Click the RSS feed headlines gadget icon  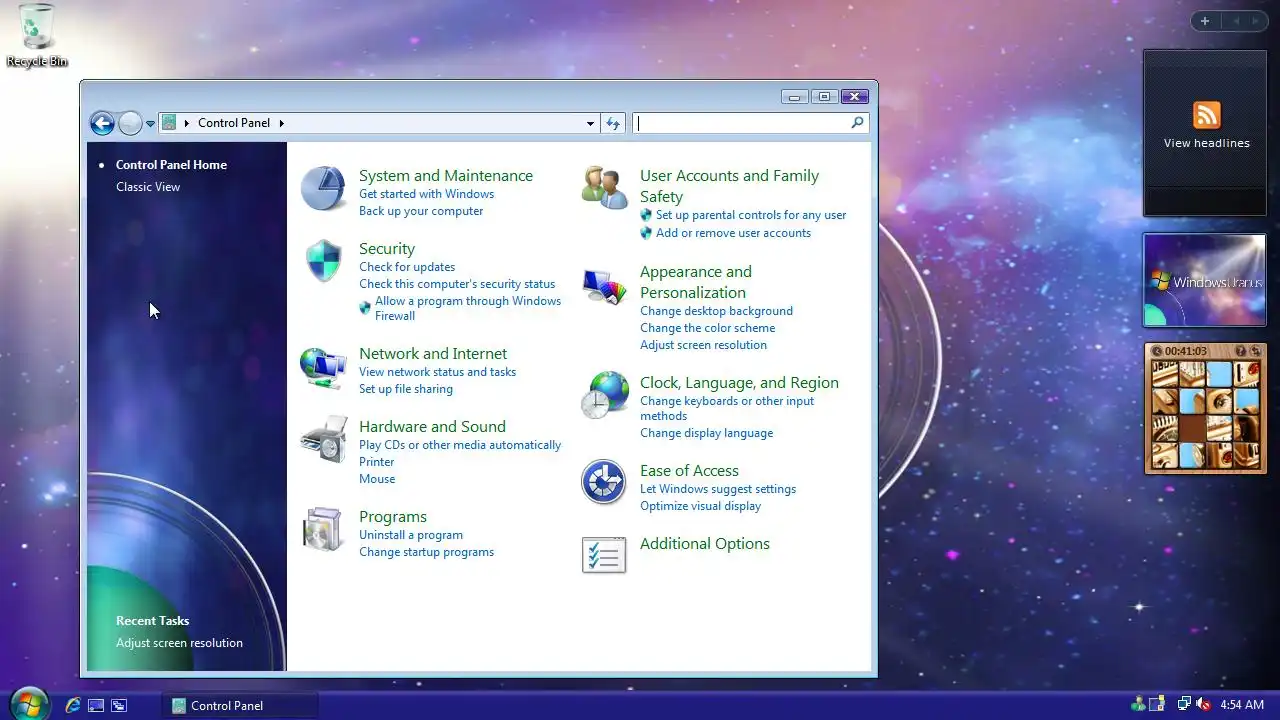click(x=1207, y=115)
